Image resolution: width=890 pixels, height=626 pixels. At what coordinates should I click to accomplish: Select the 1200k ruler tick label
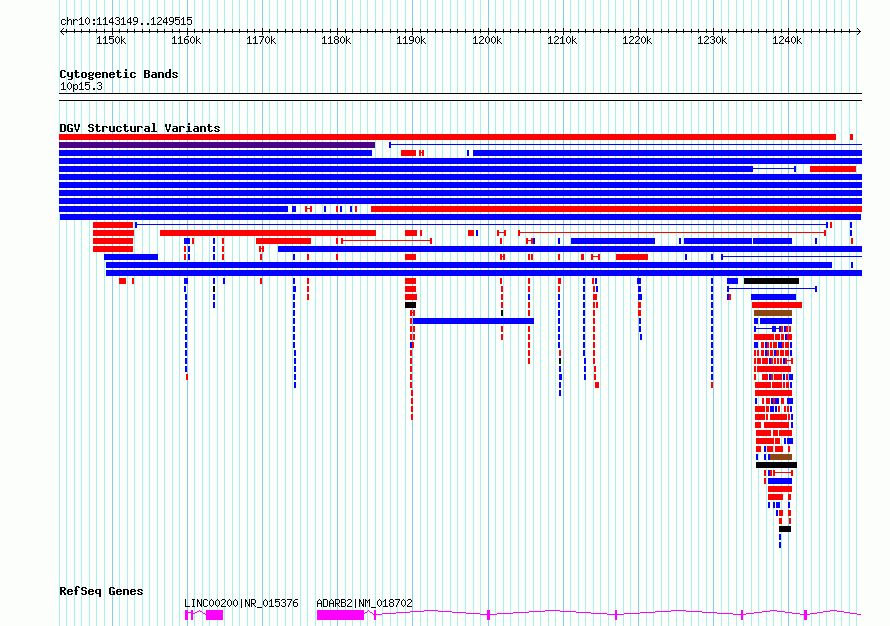[487, 41]
